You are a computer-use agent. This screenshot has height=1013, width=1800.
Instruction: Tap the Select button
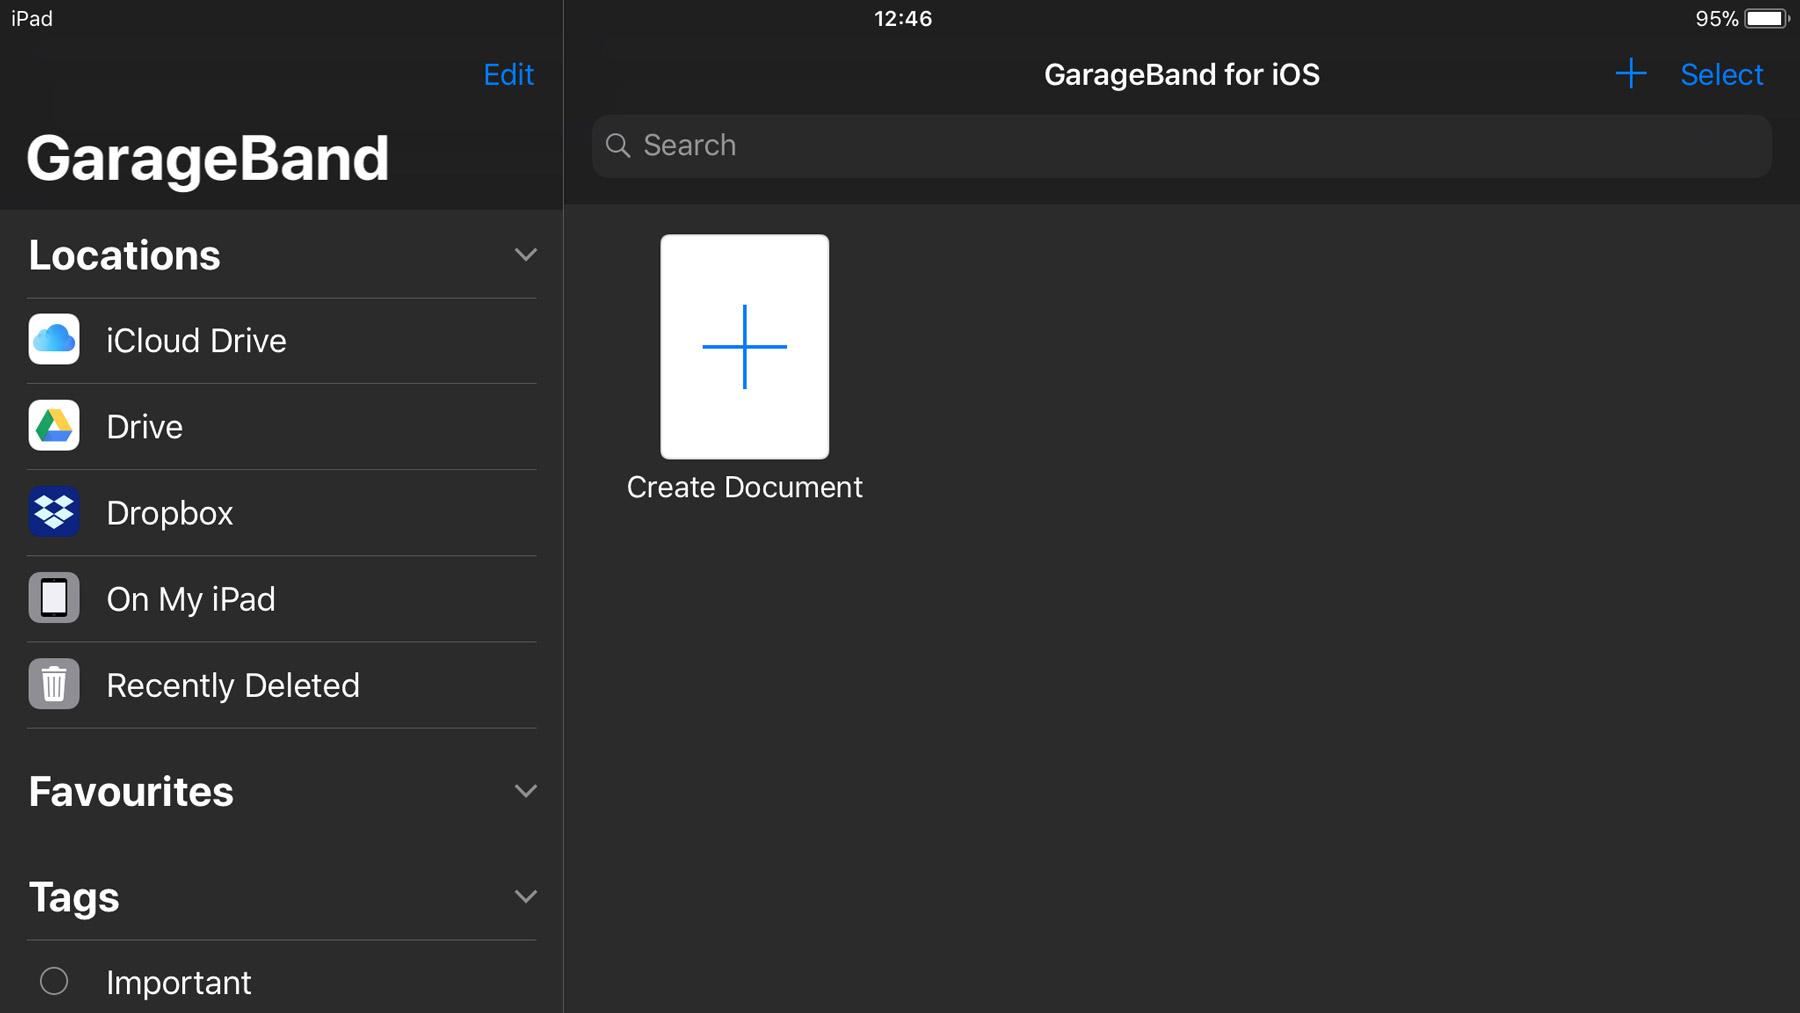1721,74
